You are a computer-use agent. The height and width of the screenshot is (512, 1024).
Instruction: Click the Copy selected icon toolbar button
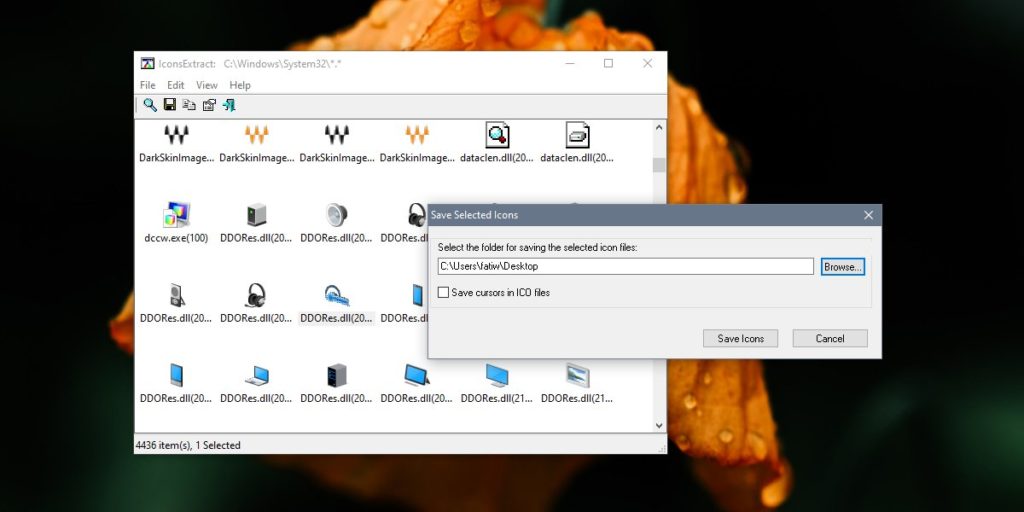tap(189, 104)
